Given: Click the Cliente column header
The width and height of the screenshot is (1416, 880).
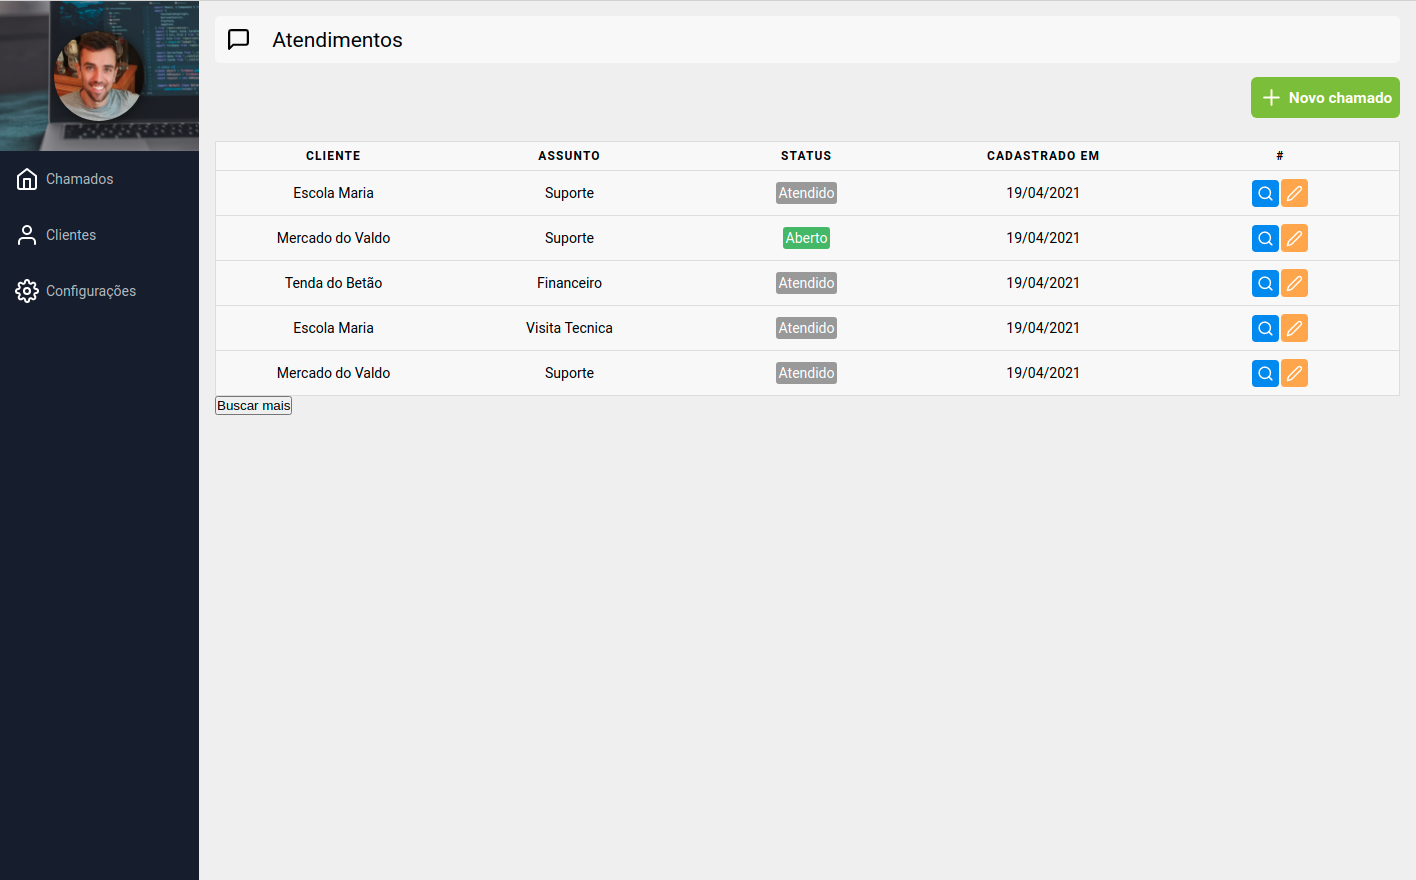Looking at the screenshot, I should (333, 156).
